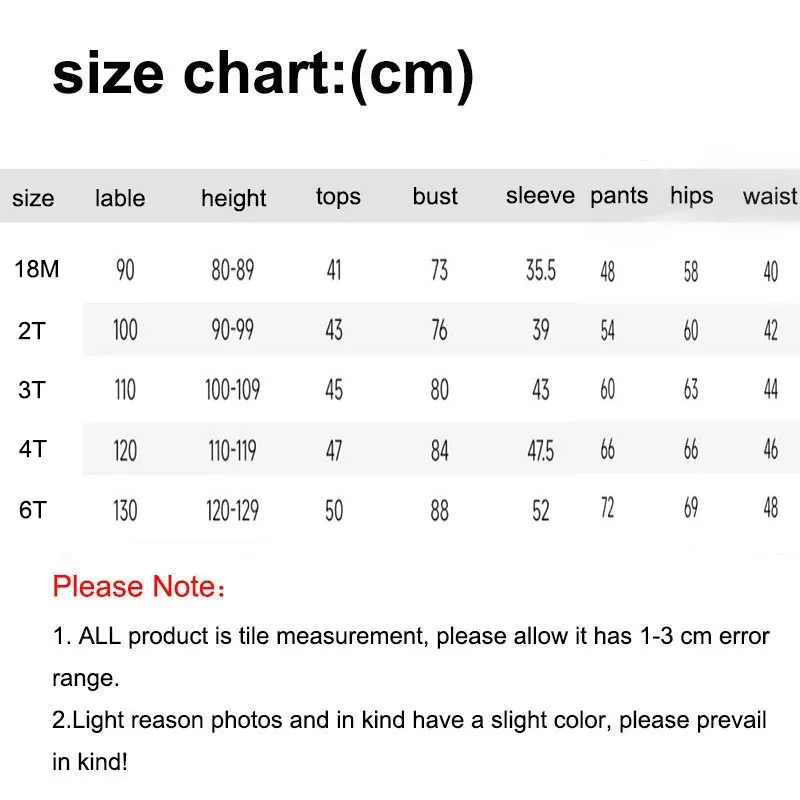
Task: Select the 18M size row label
Action: pyautogui.click(x=37, y=269)
